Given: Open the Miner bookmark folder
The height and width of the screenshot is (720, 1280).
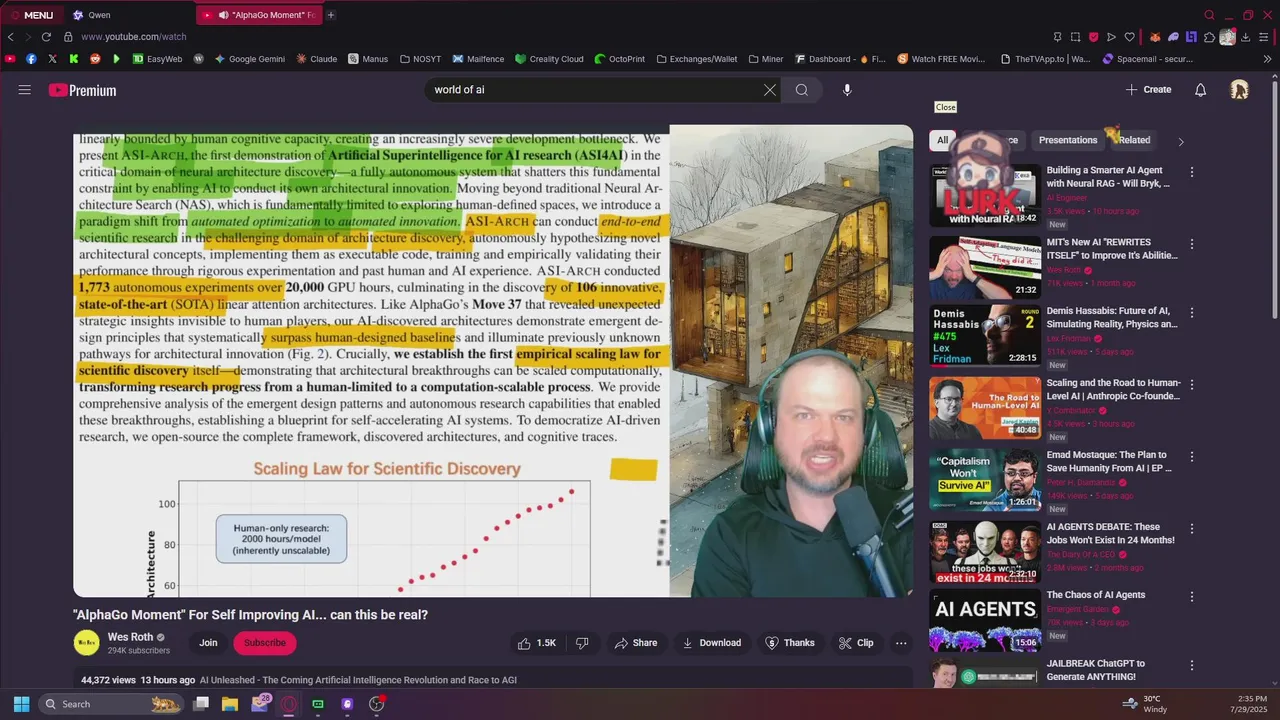Looking at the screenshot, I should (765, 59).
